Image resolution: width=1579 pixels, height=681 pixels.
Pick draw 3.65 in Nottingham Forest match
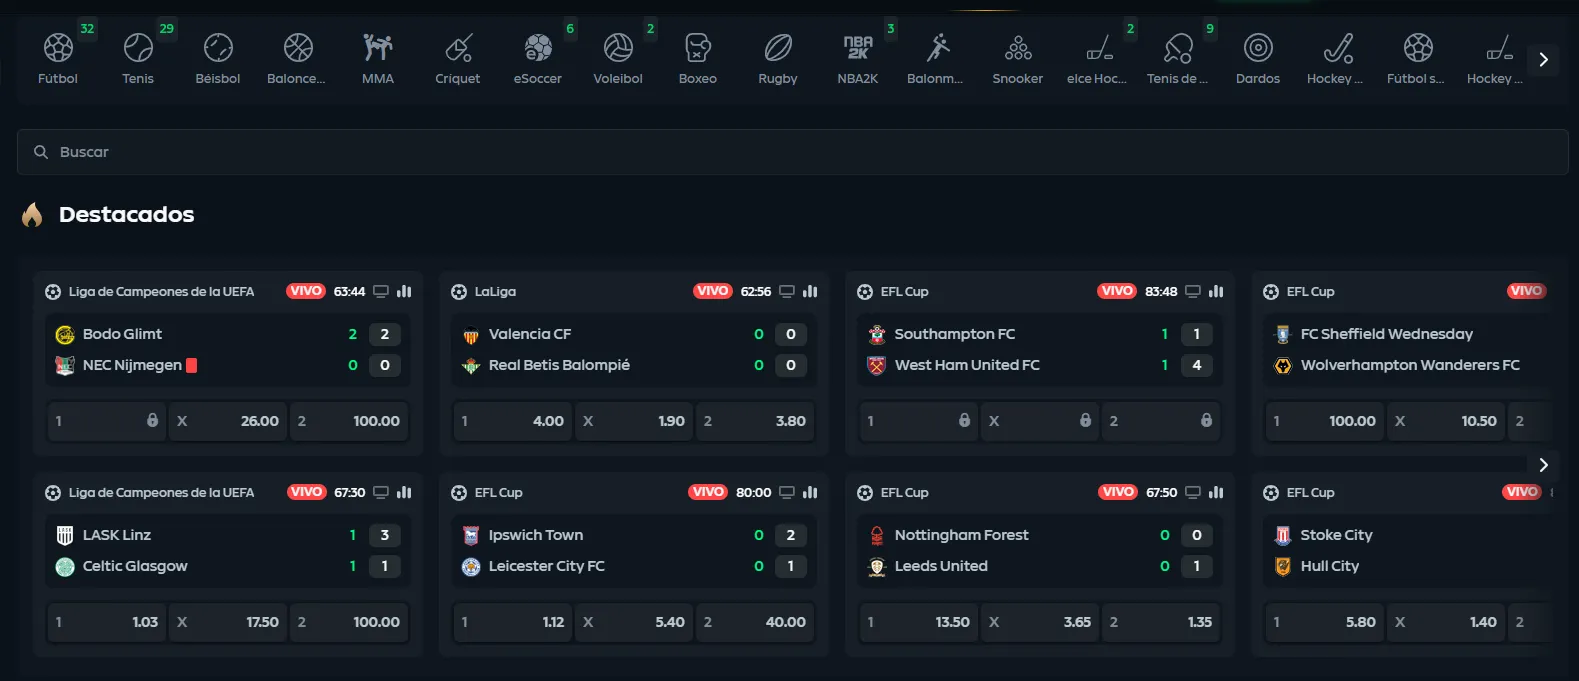click(1040, 622)
